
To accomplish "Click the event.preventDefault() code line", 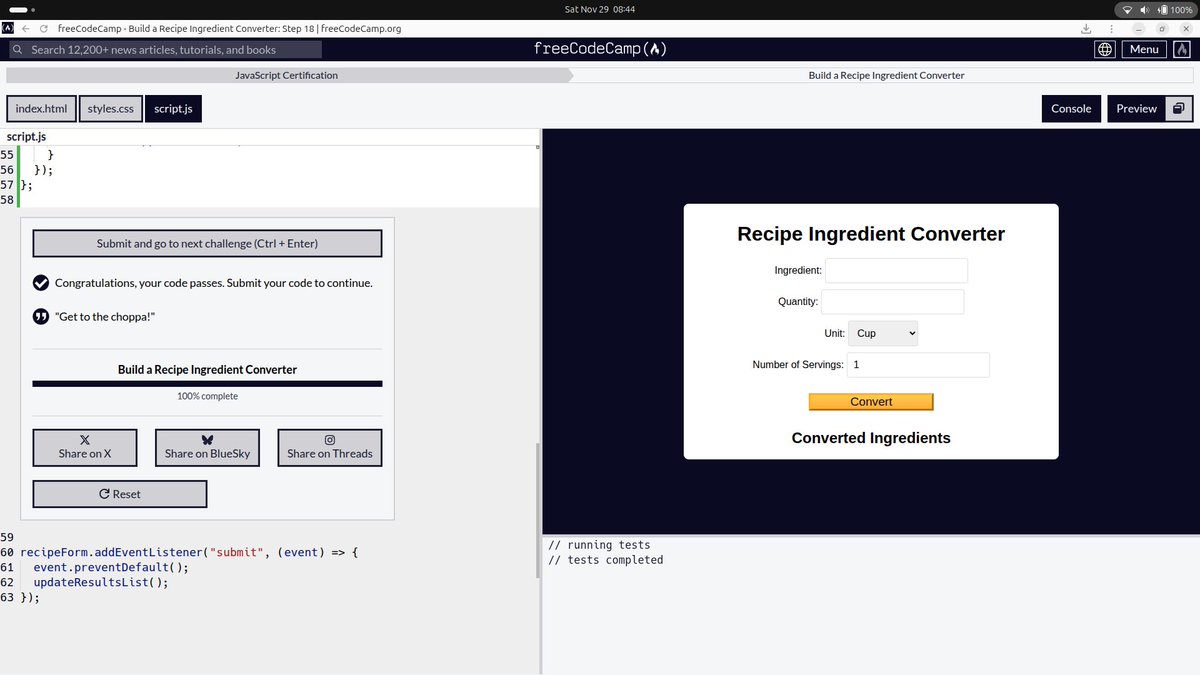I will click(110, 567).
